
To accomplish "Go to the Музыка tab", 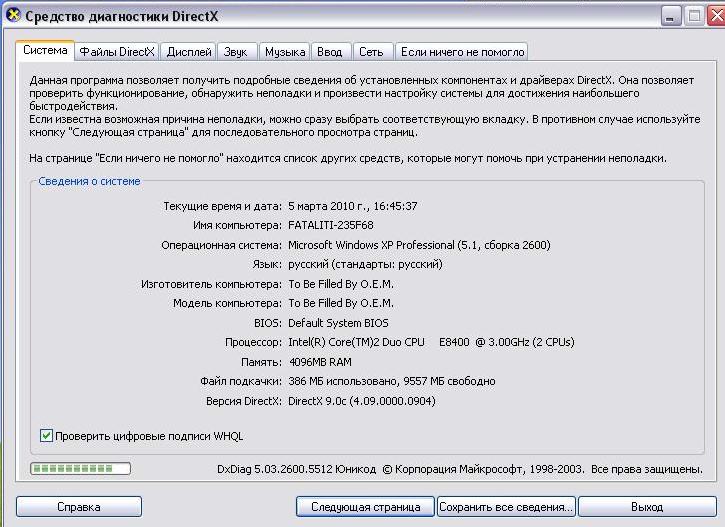I will 285,52.
